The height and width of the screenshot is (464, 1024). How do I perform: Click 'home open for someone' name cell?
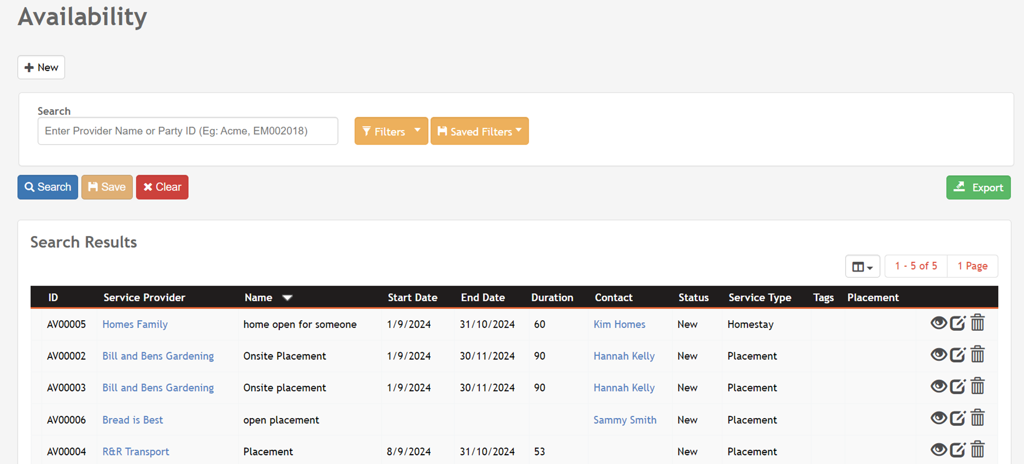point(300,324)
